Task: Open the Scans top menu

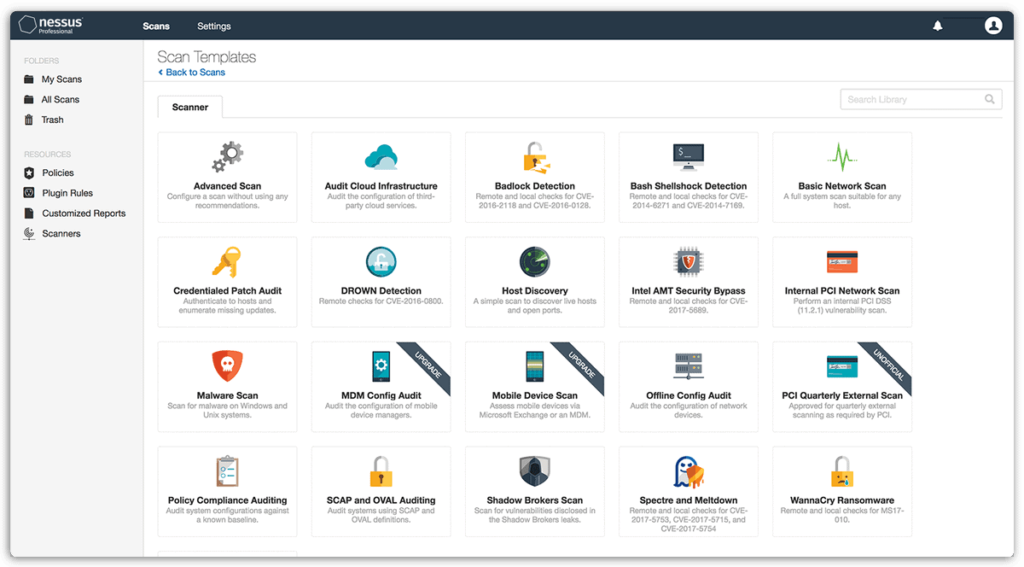Action: (x=156, y=26)
